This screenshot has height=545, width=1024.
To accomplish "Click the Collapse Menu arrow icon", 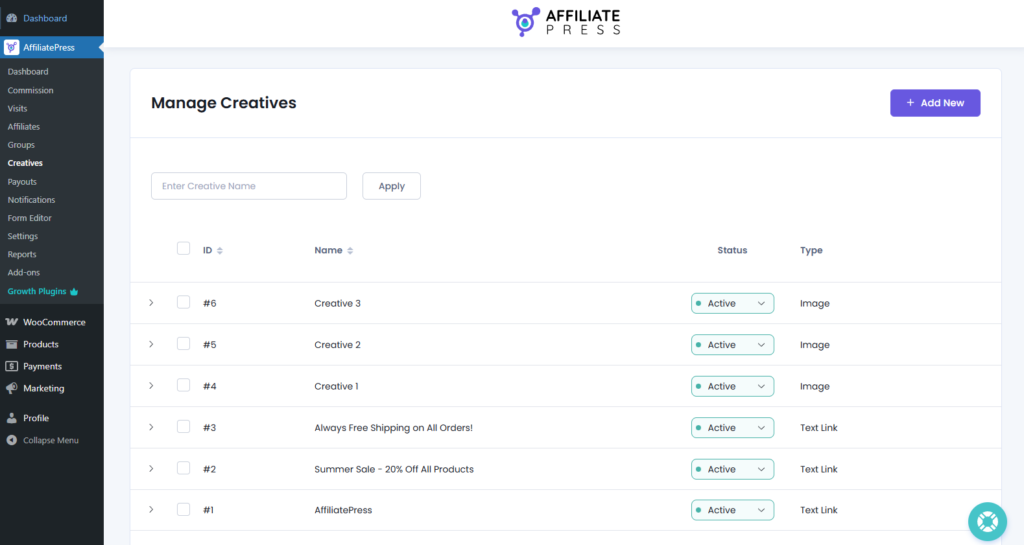I will (x=12, y=440).
